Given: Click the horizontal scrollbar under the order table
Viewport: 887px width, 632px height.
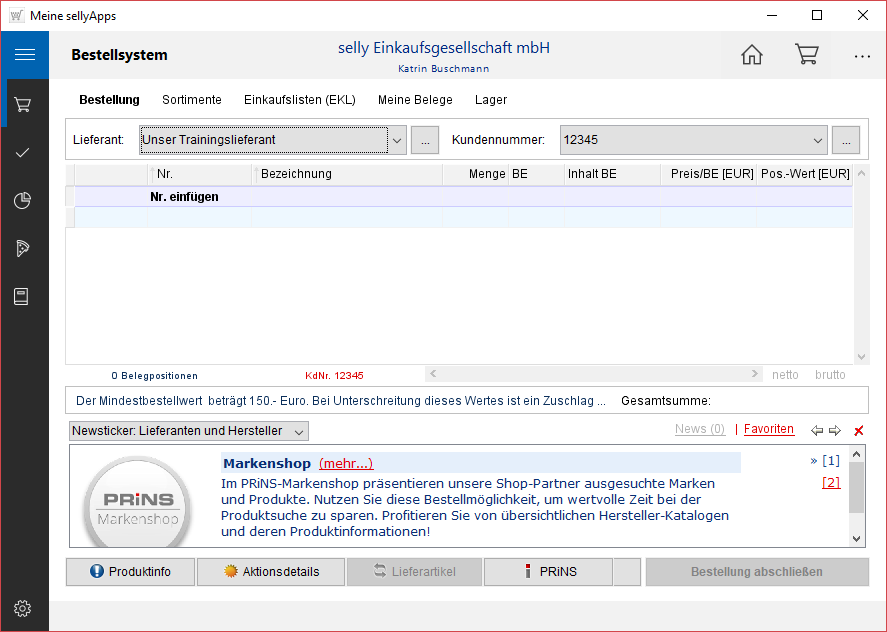Looking at the screenshot, I should (594, 374).
